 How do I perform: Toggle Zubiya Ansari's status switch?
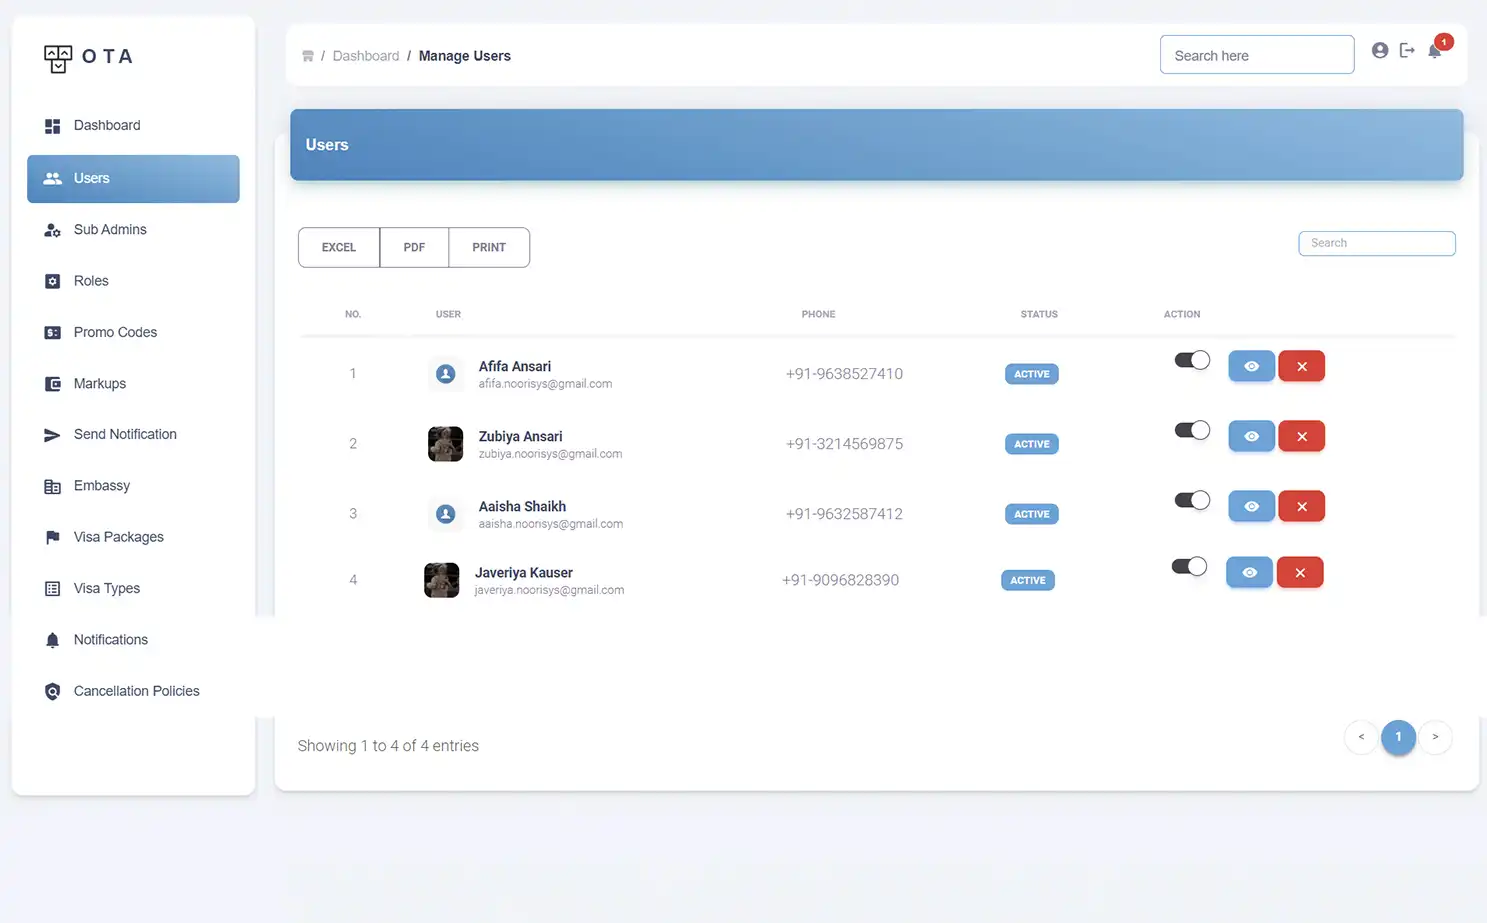pyautogui.click(x=1192, y=431)
